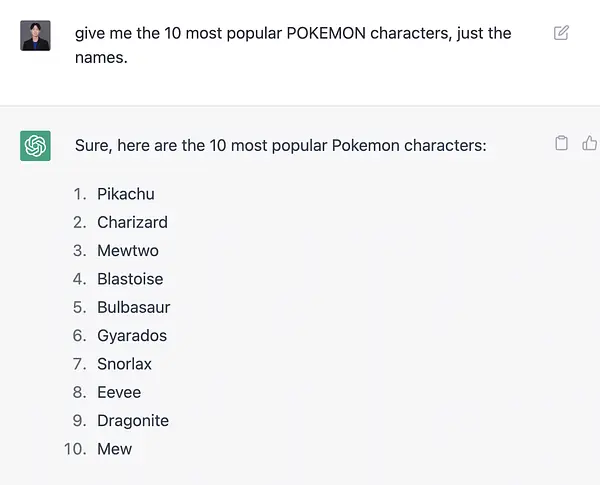The width and height of the screenshot is (600, 485).
Task: Click the number 1 list marker
Action: 80,194
